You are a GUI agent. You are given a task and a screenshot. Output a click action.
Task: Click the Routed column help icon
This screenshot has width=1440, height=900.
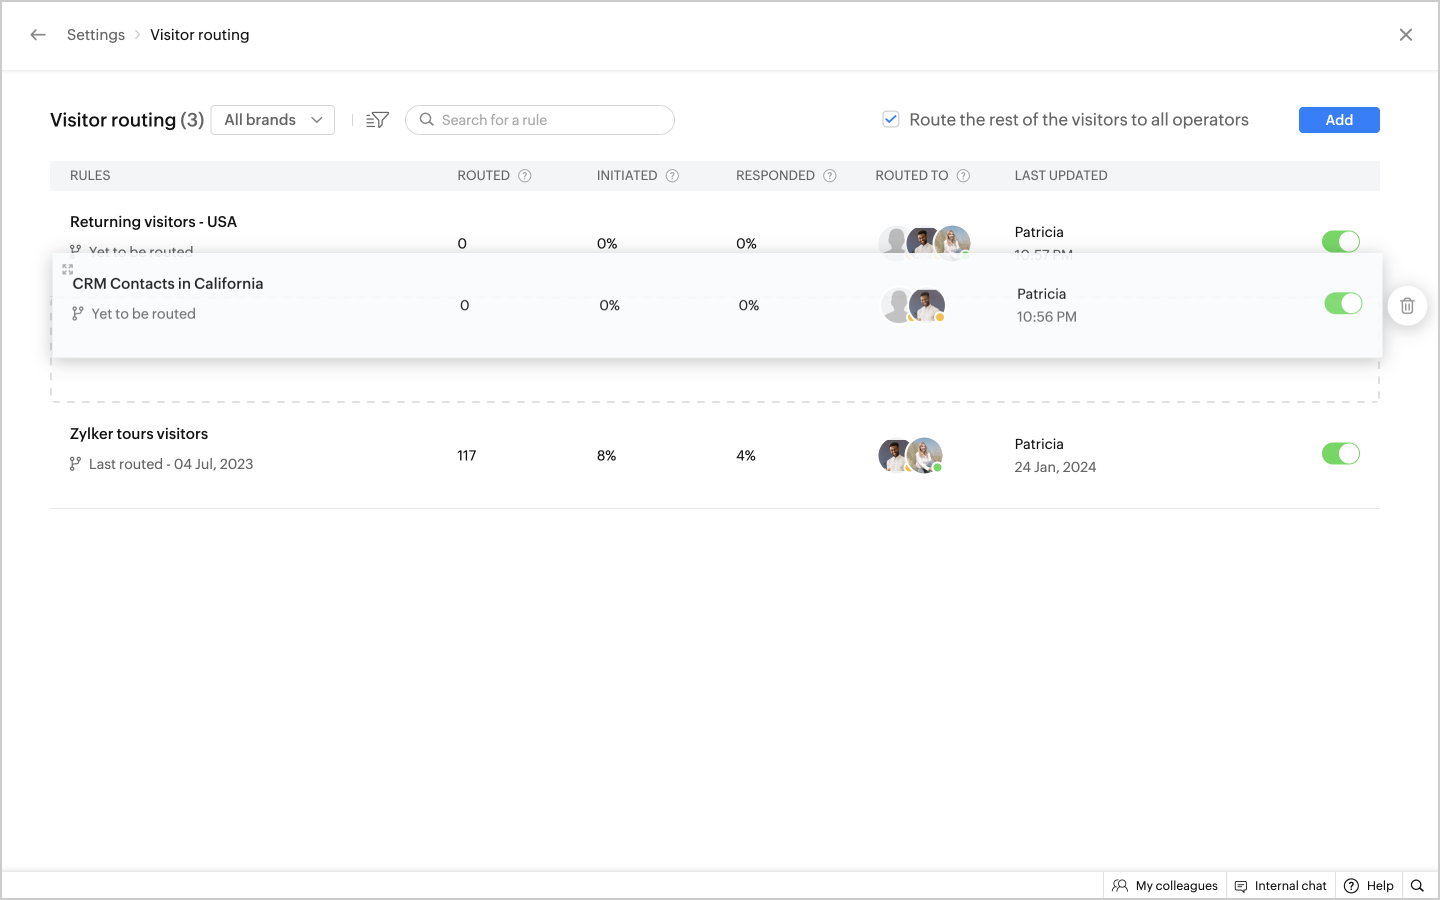[525, 176]
